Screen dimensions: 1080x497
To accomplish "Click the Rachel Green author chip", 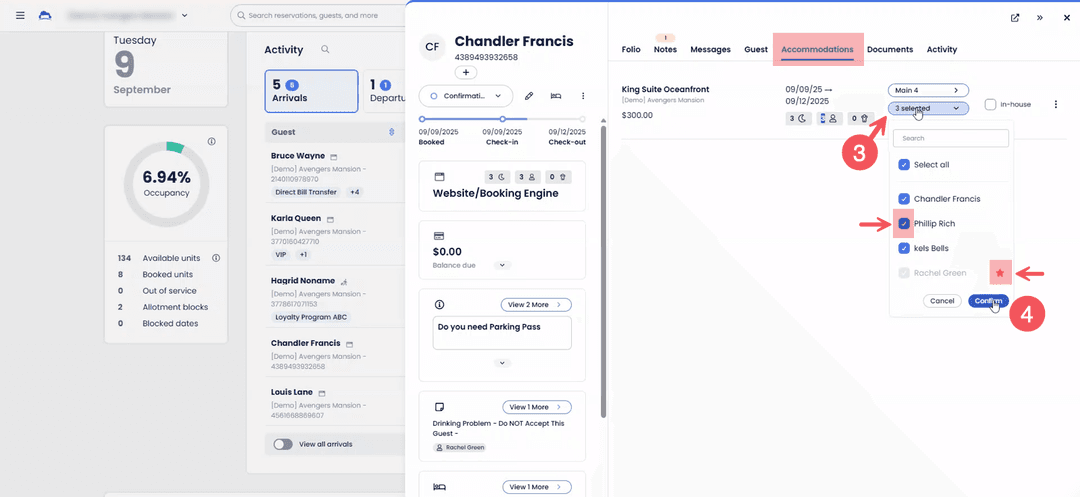I will click(x=460, y=447).
